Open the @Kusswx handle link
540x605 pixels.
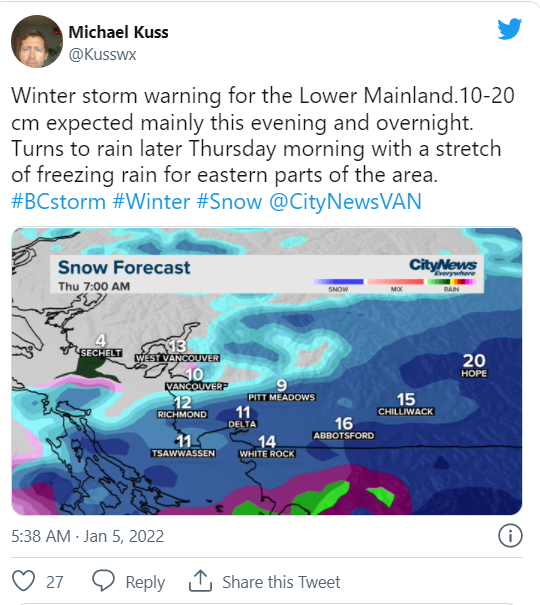pyautogui.click(x=102, y=54)
